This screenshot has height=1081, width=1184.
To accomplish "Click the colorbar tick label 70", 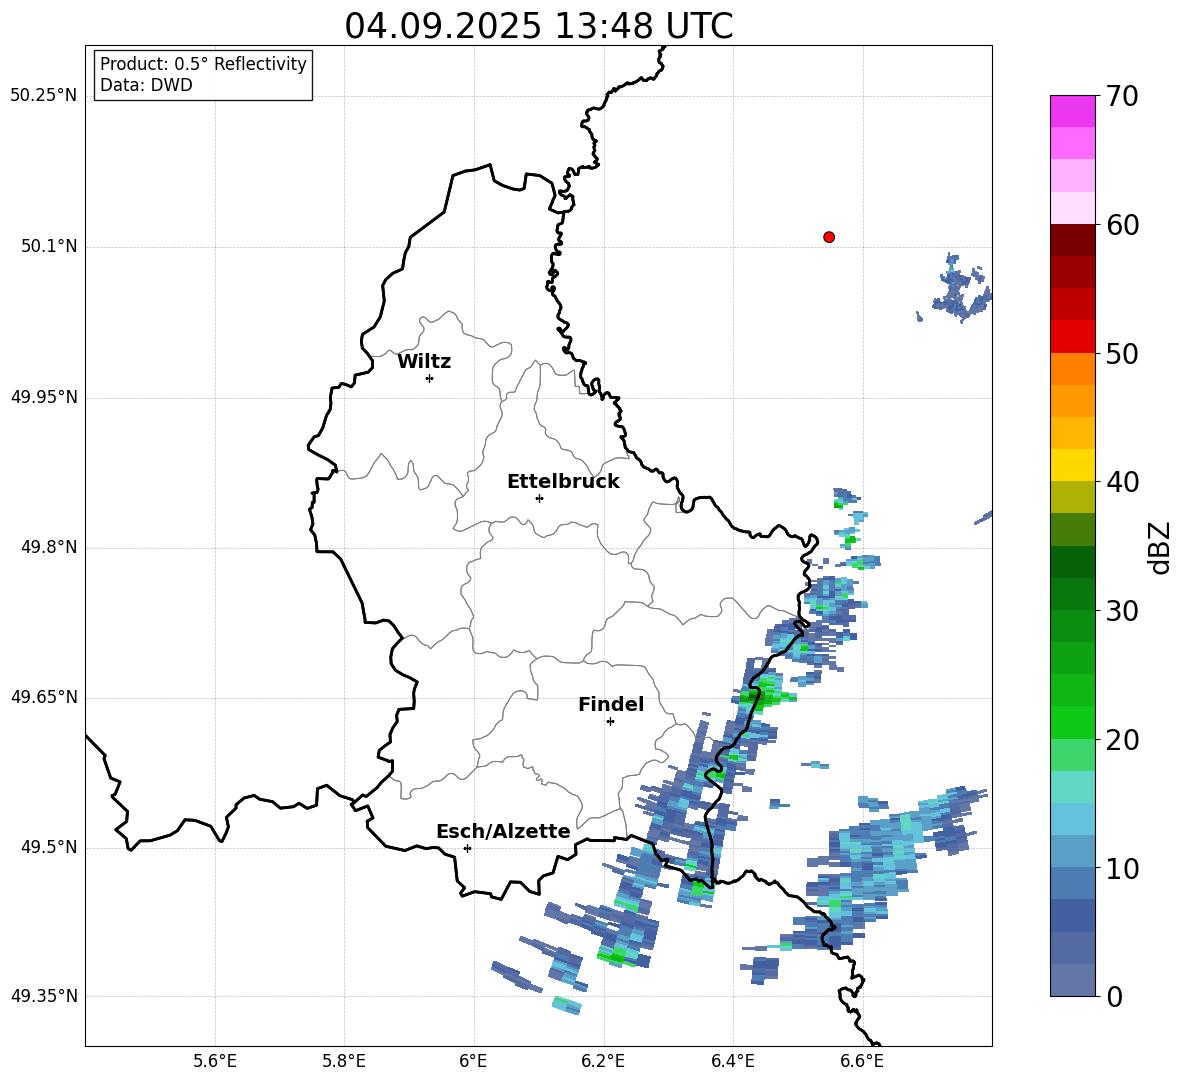I will tap(1122, 97).
